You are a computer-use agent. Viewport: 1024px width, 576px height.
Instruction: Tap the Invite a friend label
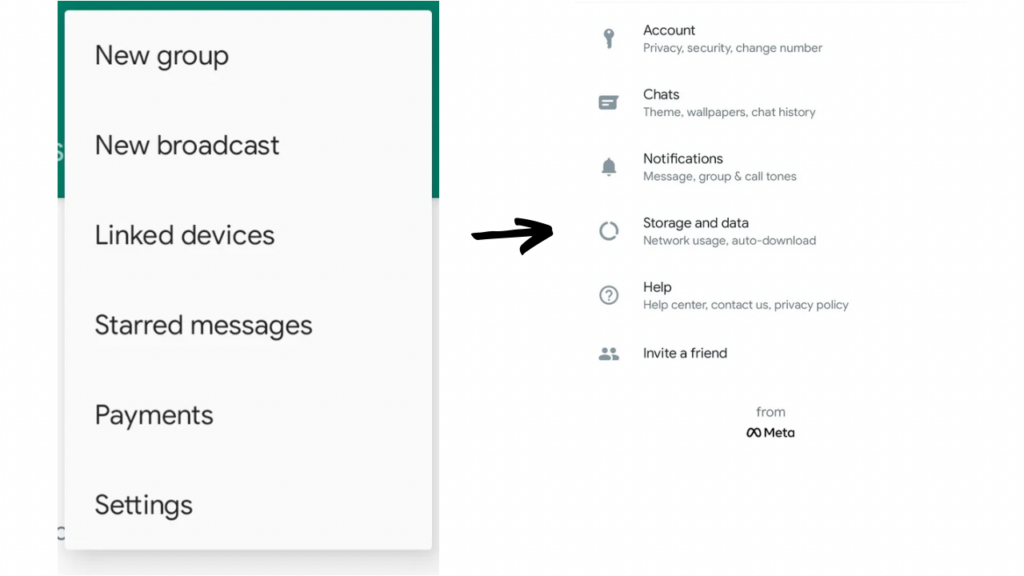pyautogui.click(x=685, y=353)
